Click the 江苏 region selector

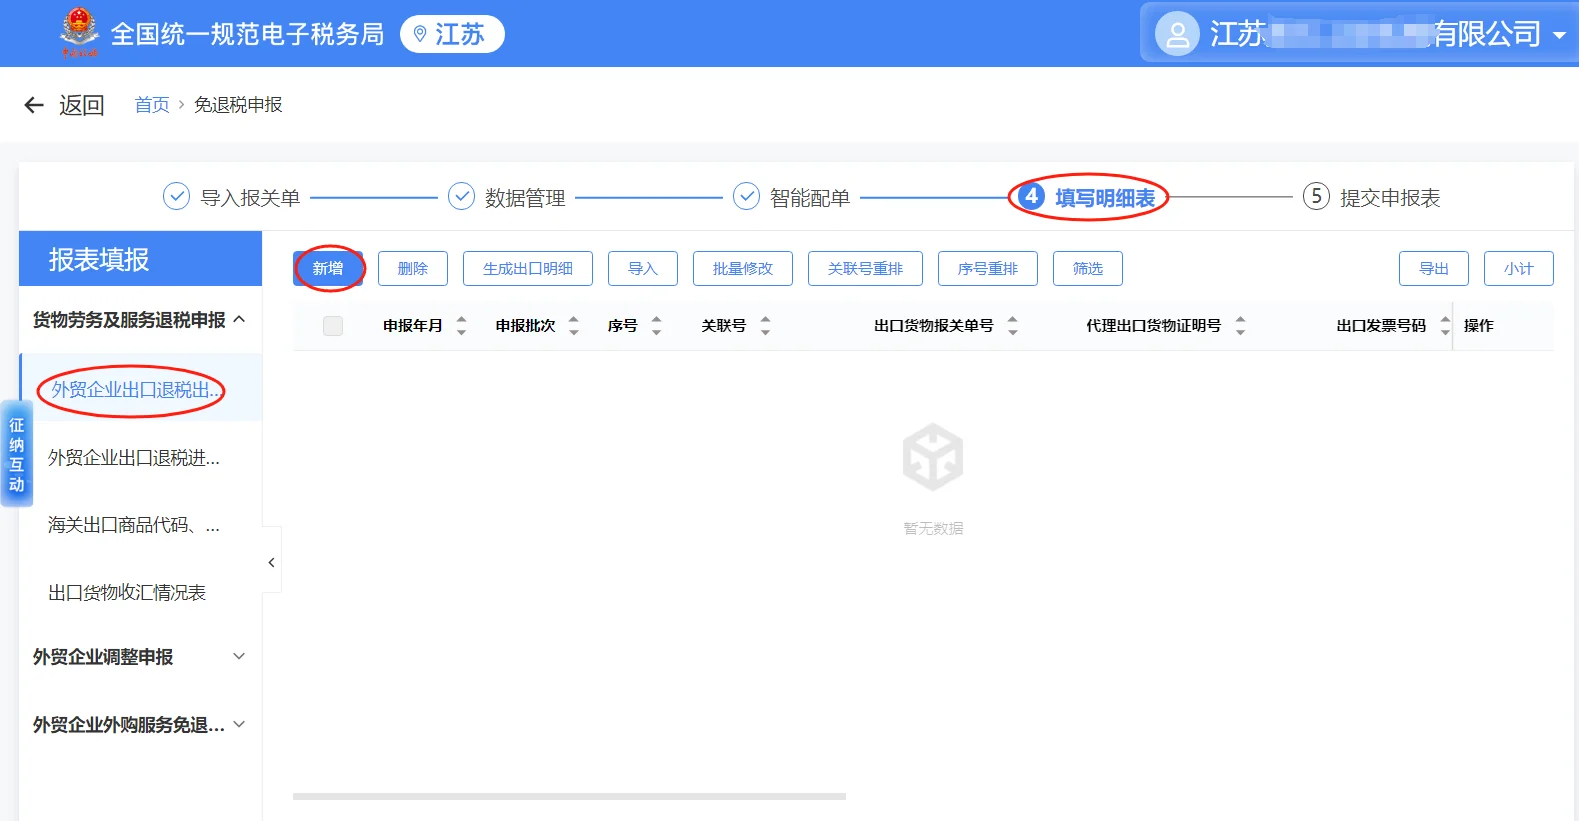click(452, 34)
